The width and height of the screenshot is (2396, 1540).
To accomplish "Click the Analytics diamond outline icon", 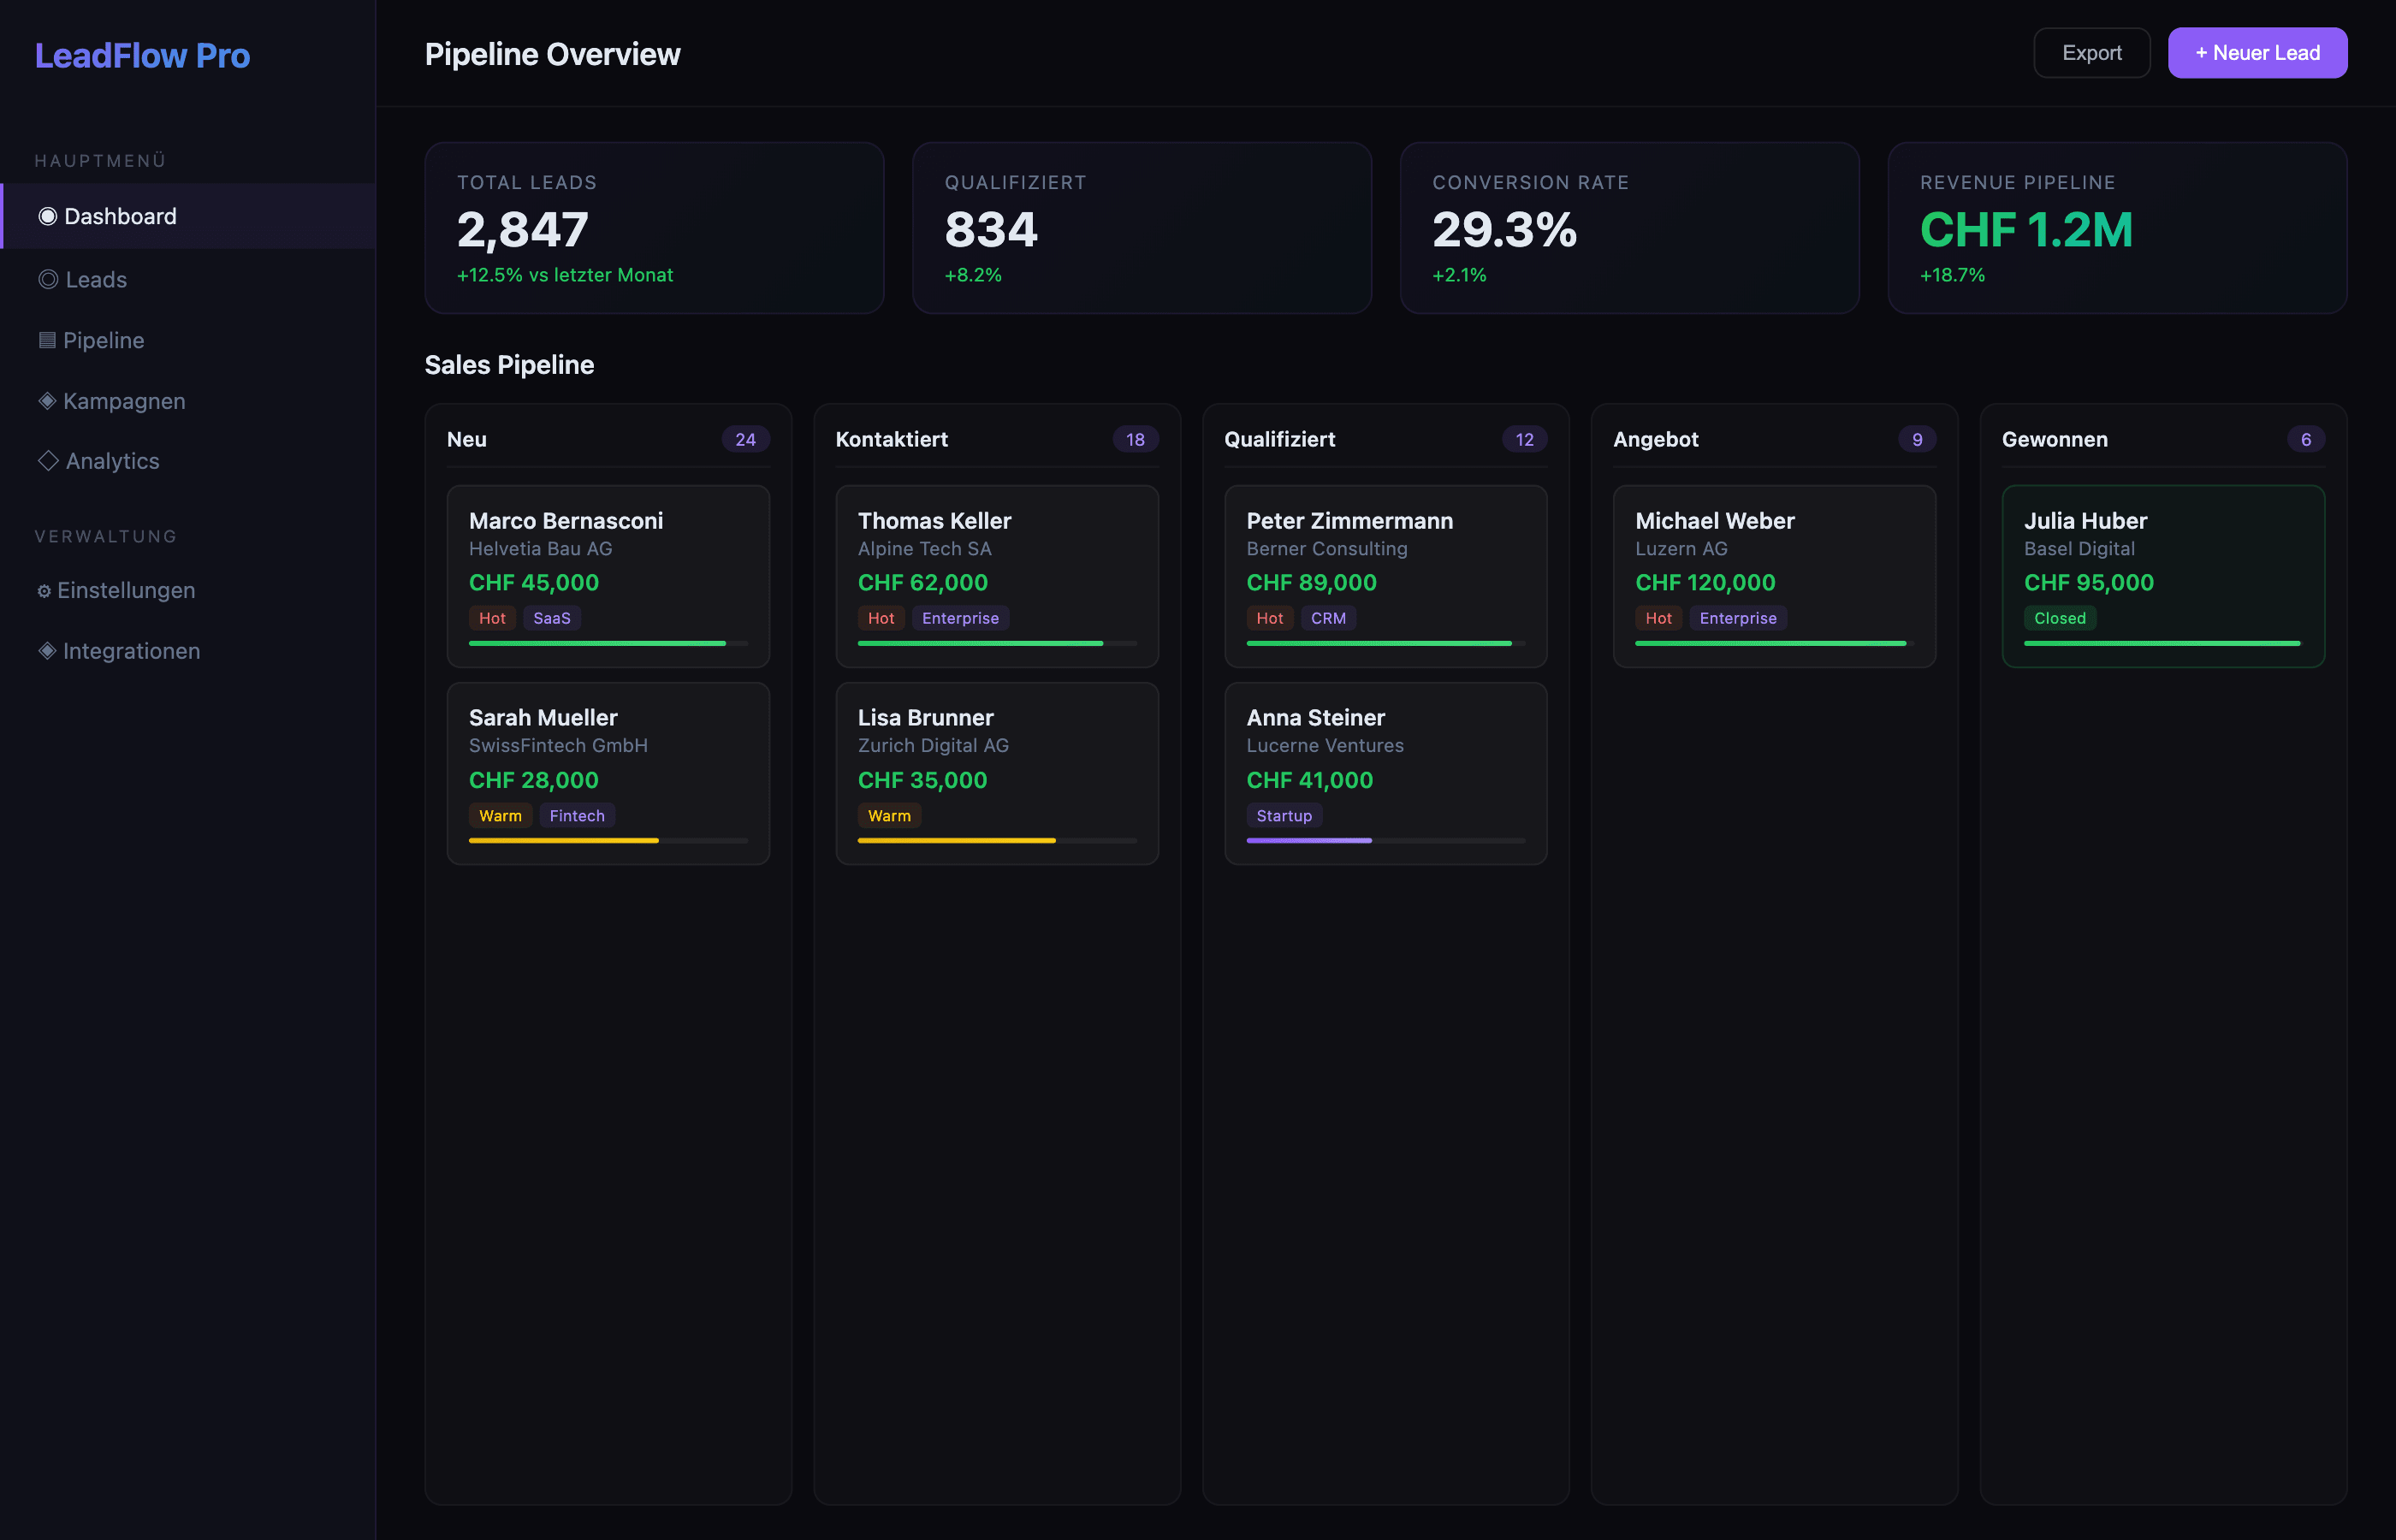I will (48, 461).
